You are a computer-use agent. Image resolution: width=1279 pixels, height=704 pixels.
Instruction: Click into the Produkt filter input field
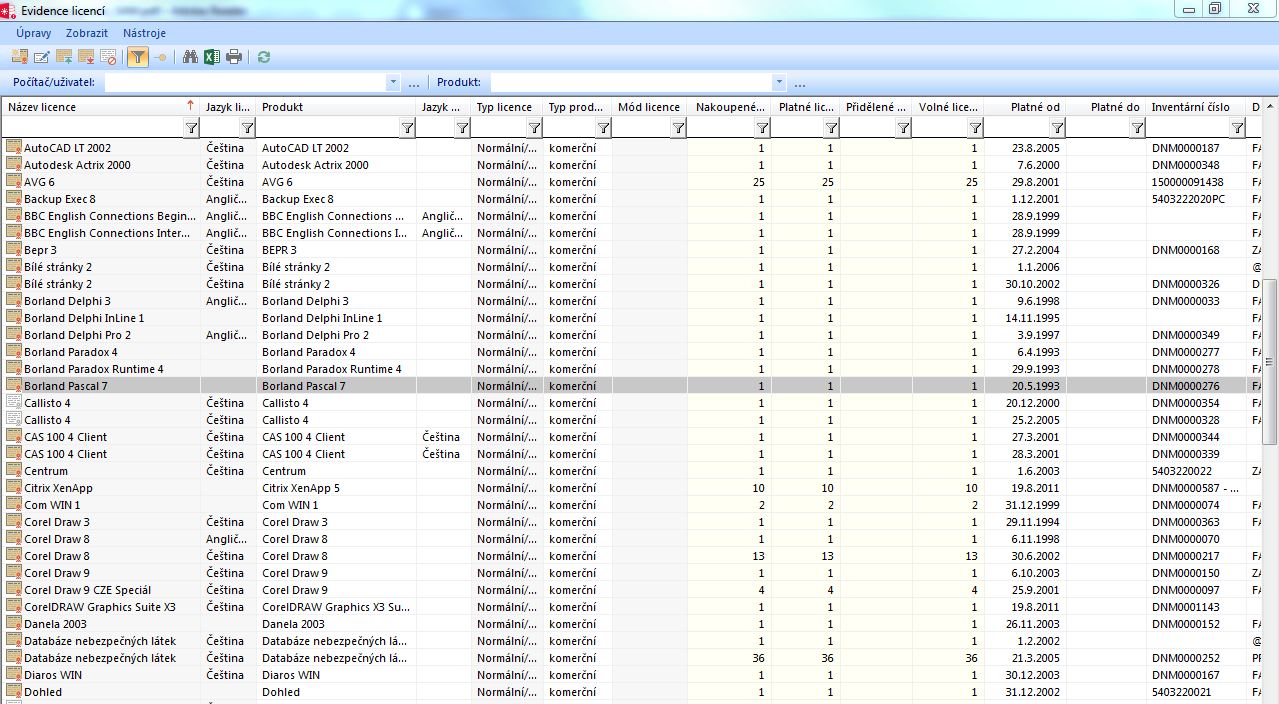click(631, 82)
